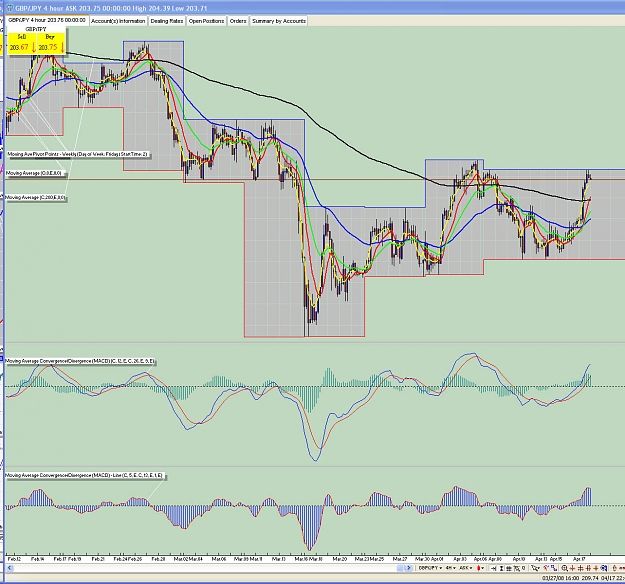This screenshot has width=625, height=584.
Task: Select the upper MACD indicator label
Action: click(x=80, y=361)
